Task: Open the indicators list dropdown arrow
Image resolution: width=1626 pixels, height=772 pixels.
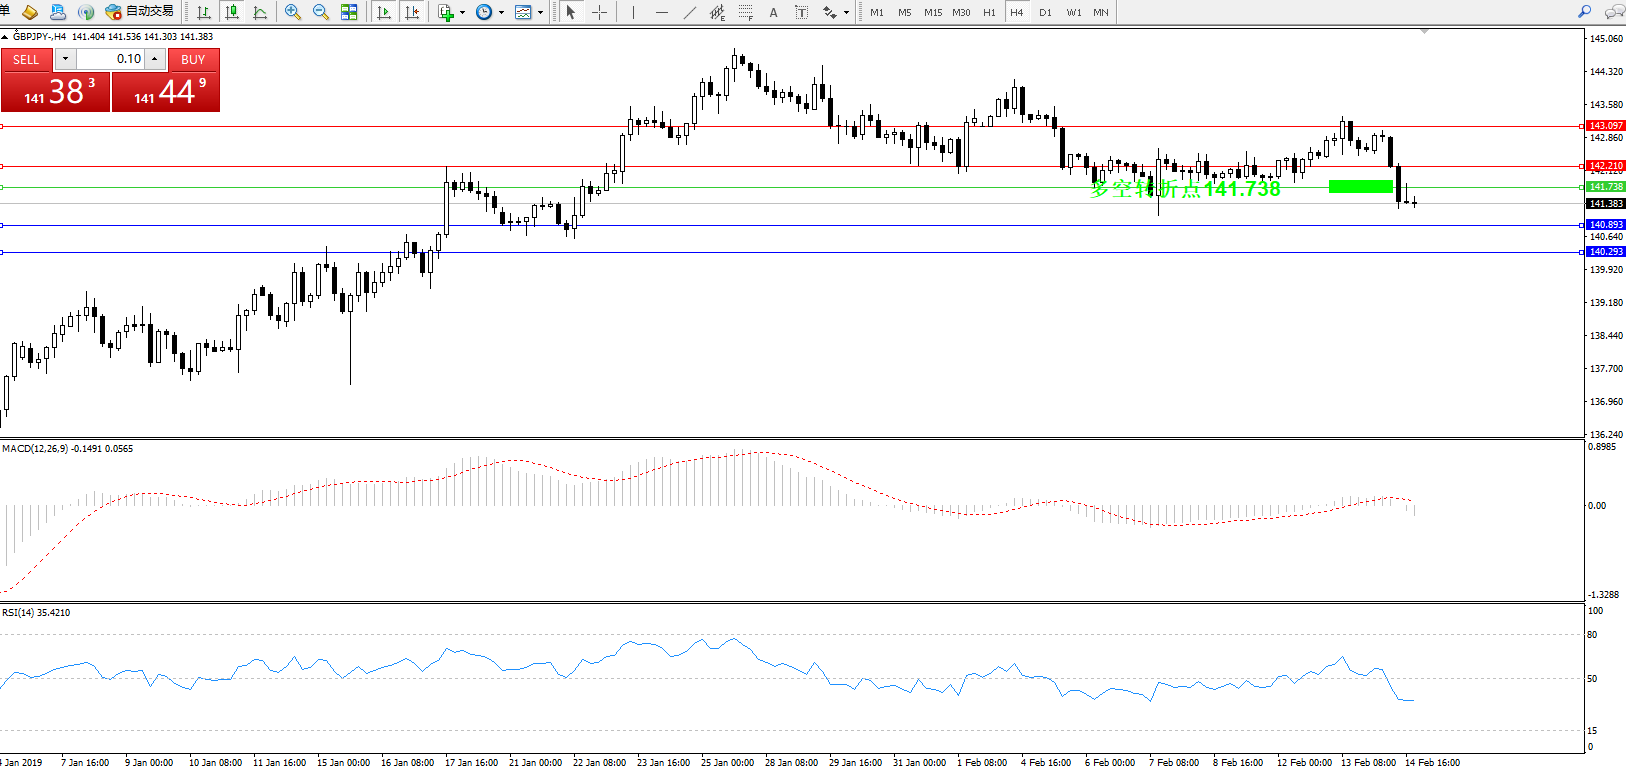Action: pos(462,13)
